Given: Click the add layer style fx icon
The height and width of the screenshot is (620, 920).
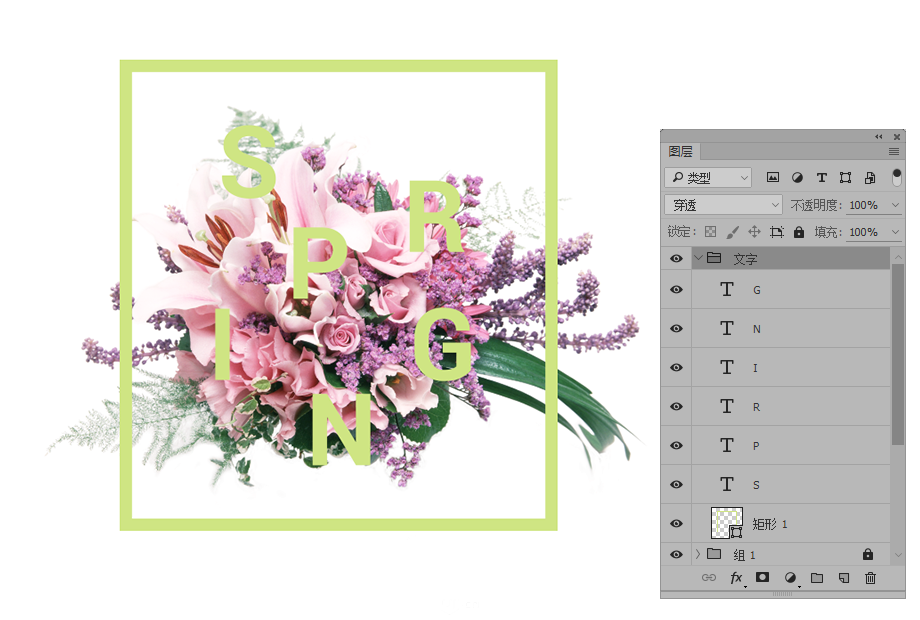Looking at the screenshot, I should tap(736, 578).
